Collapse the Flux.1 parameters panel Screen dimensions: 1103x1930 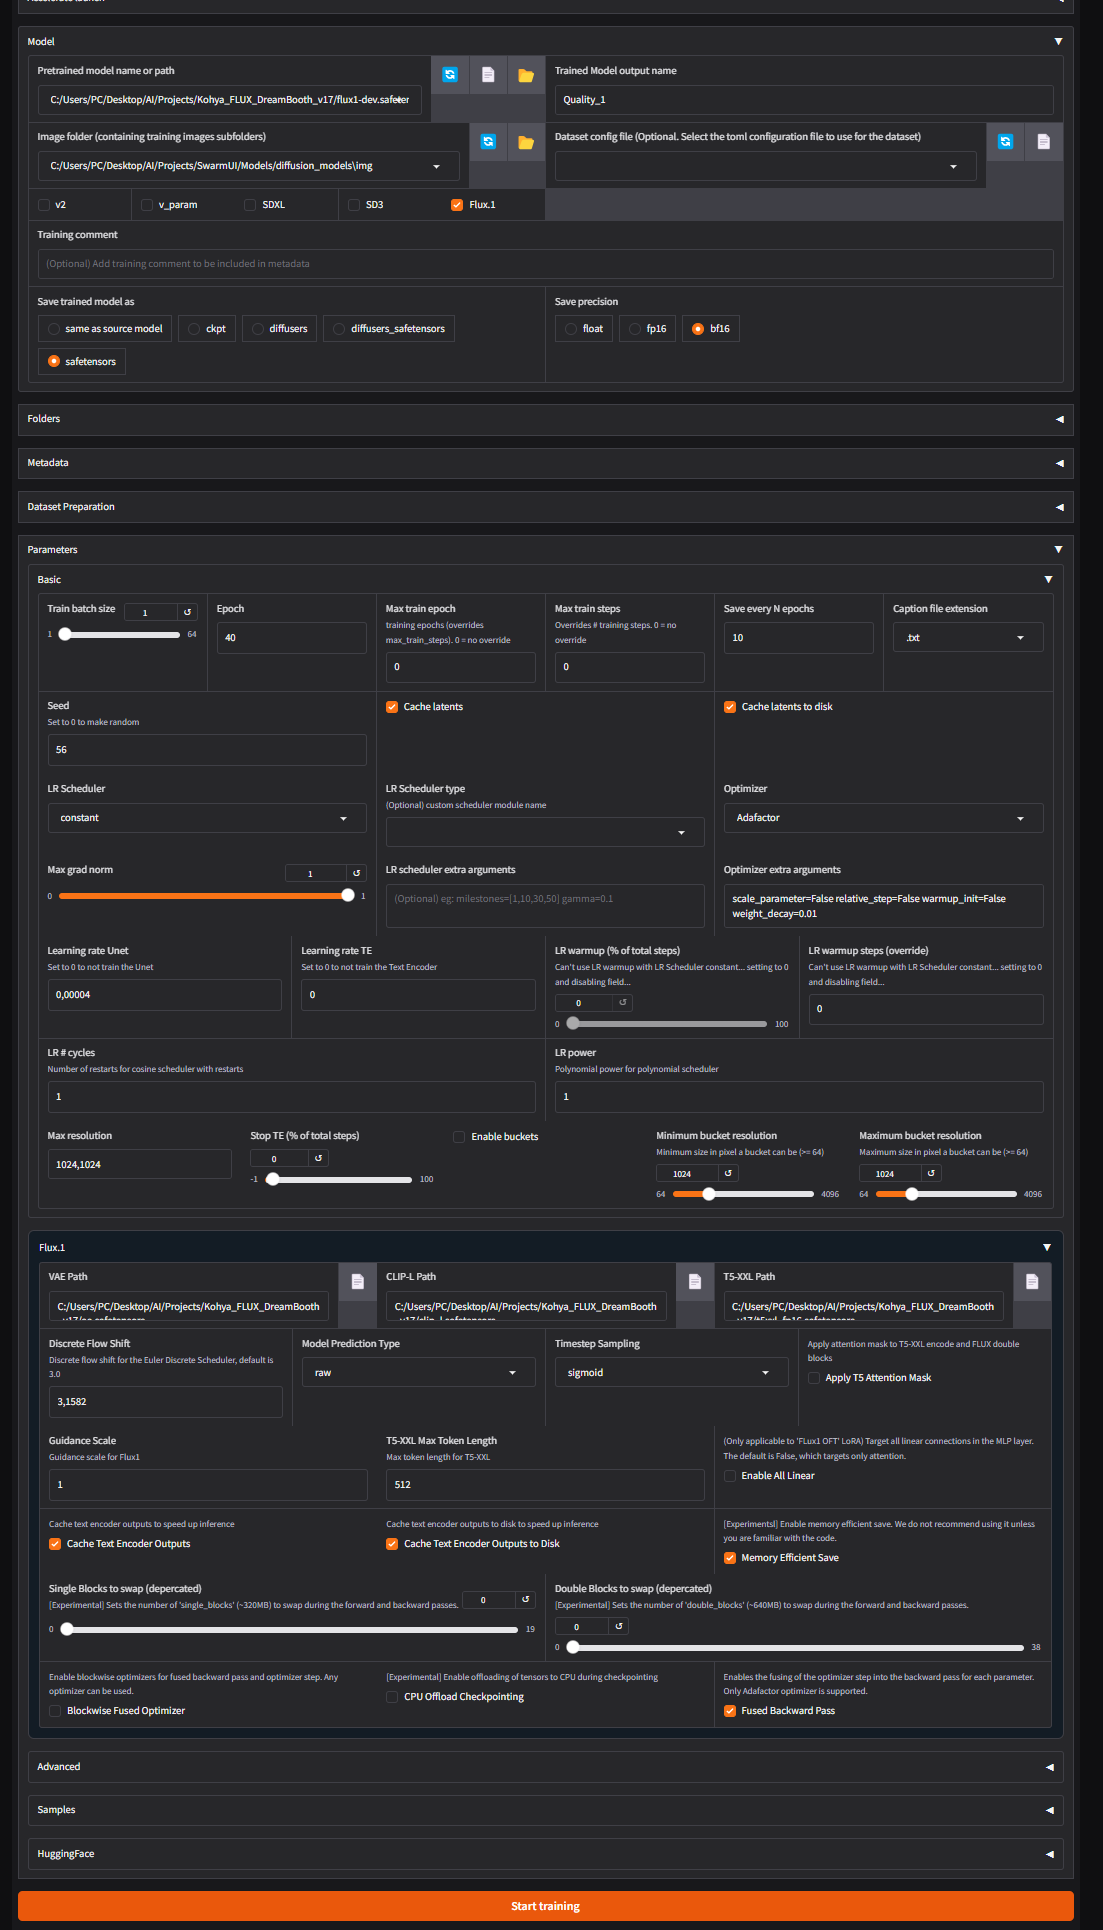click(x=1047, y=1248)
